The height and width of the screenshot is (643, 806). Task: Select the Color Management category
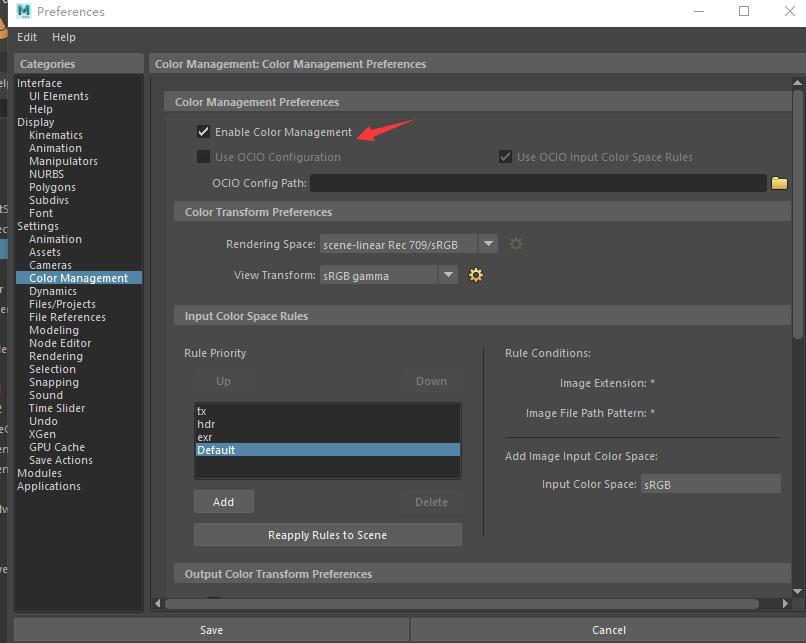pos(79,278)
